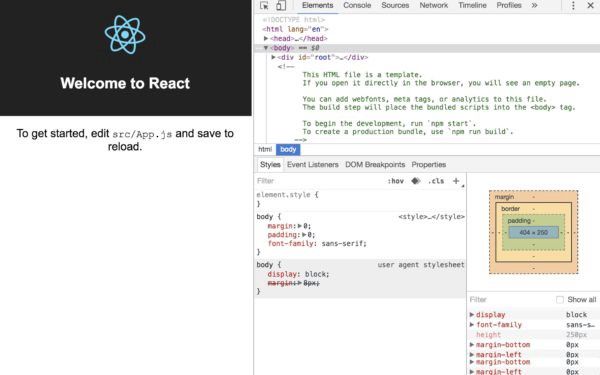Open the style source link
Screen dimensions: 600x375
pos(431,217)
